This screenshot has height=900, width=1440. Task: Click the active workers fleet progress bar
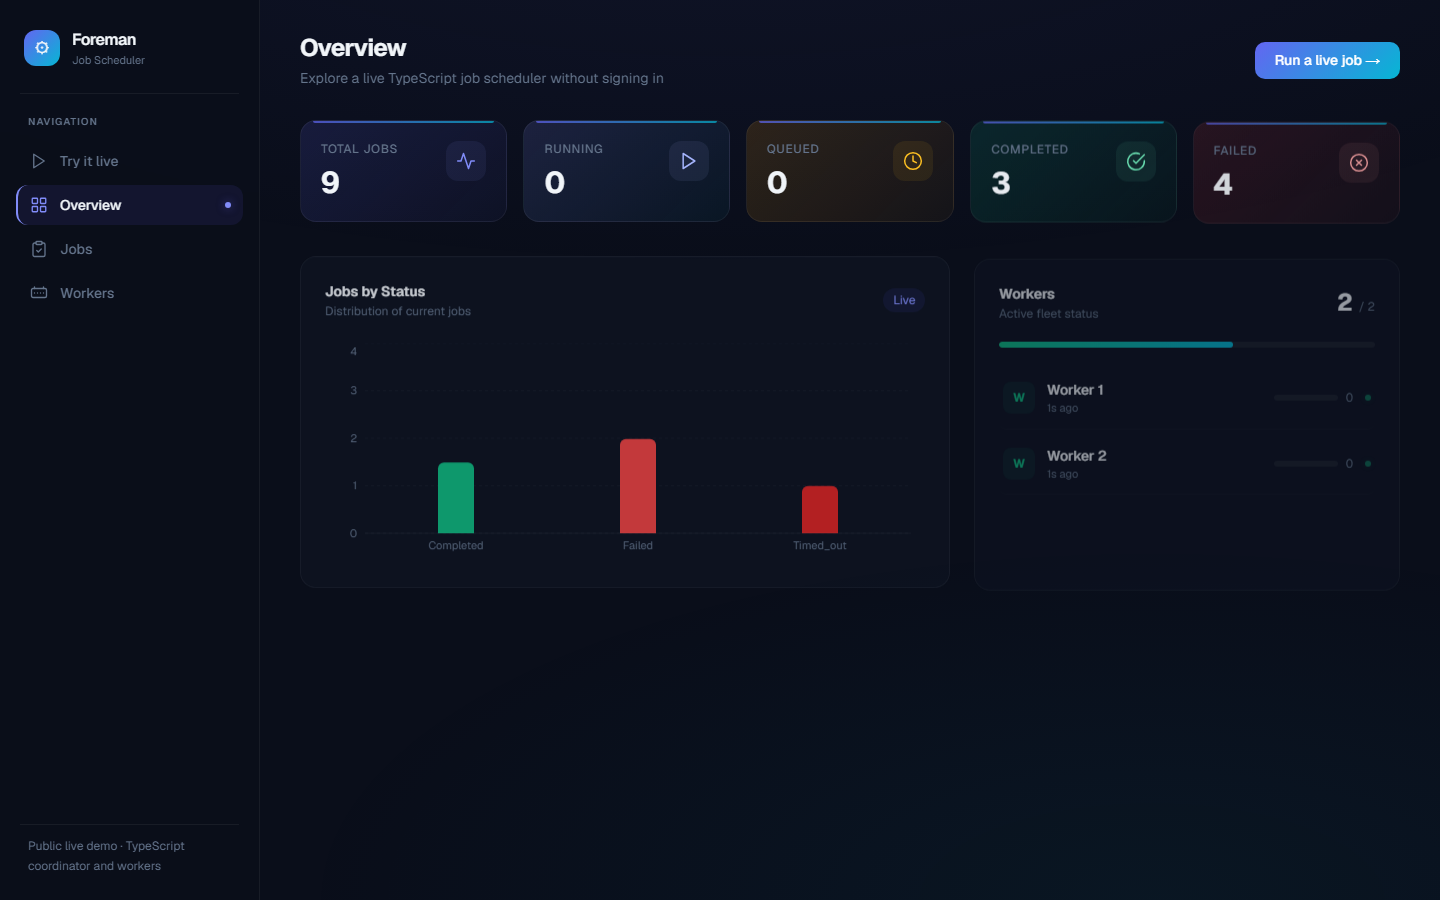point(1187,345)
